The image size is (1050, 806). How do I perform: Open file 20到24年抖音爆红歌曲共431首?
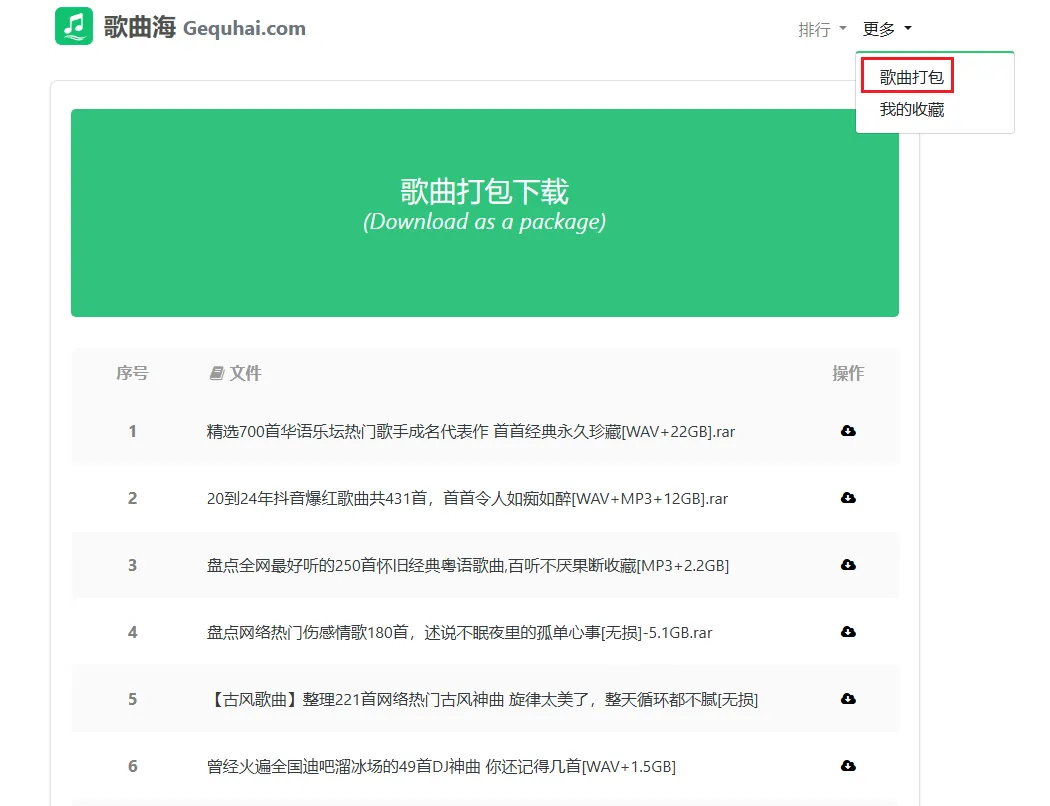pyautogui.click(x=467, y=499)
